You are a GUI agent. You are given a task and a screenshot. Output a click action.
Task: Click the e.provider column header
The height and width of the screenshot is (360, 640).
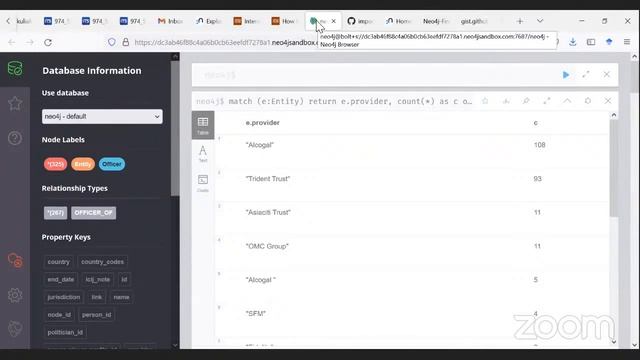point(262,122)
